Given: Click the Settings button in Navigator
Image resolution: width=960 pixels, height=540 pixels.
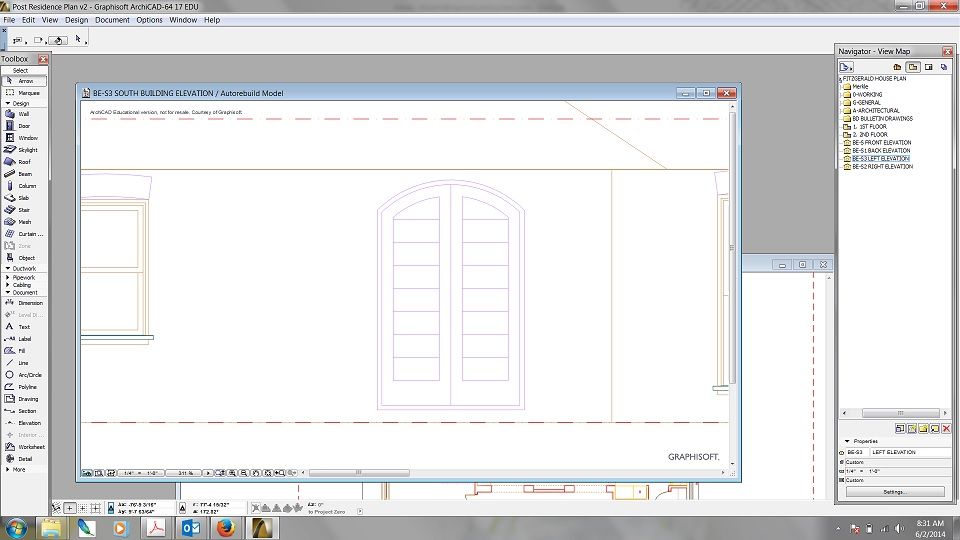Looking at the screenshot, I should pos(894,492).
